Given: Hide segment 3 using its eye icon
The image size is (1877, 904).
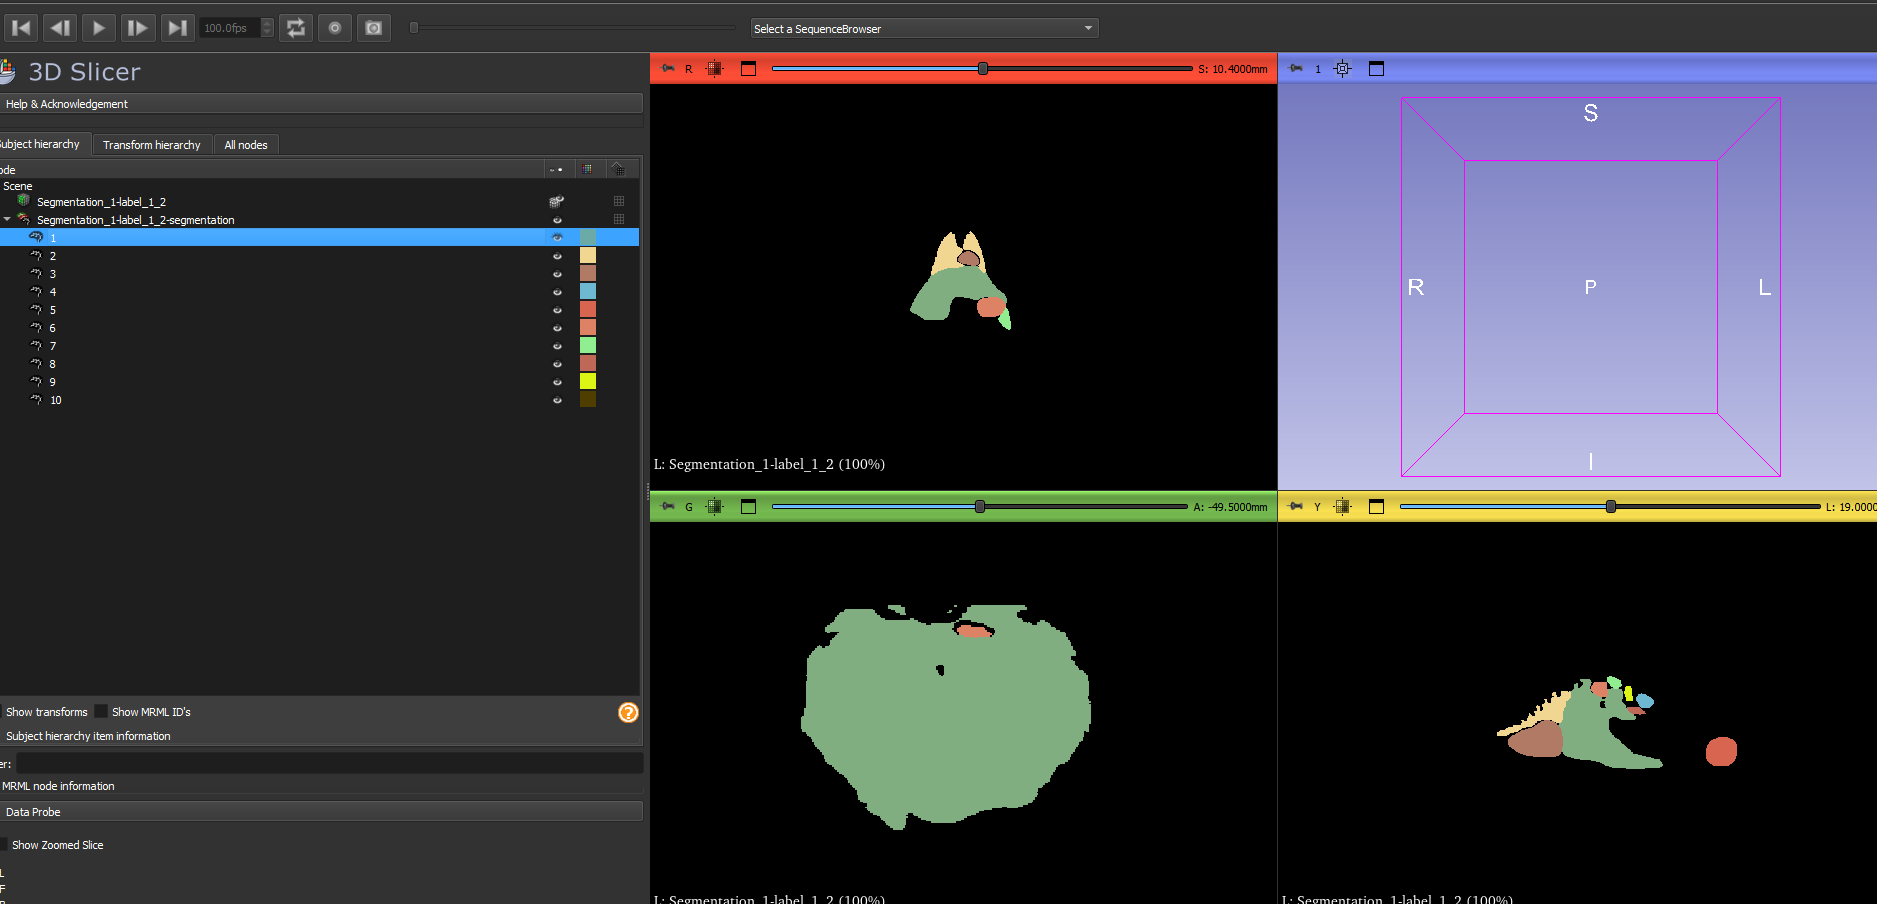Looking at the screenshot, I should coord(557,274).
